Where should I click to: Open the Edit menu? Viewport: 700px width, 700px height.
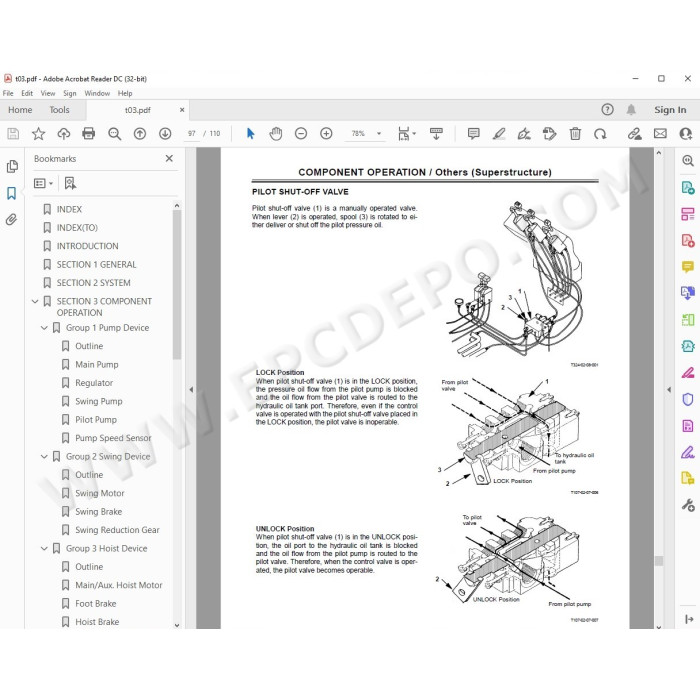(x=27, y=93)
